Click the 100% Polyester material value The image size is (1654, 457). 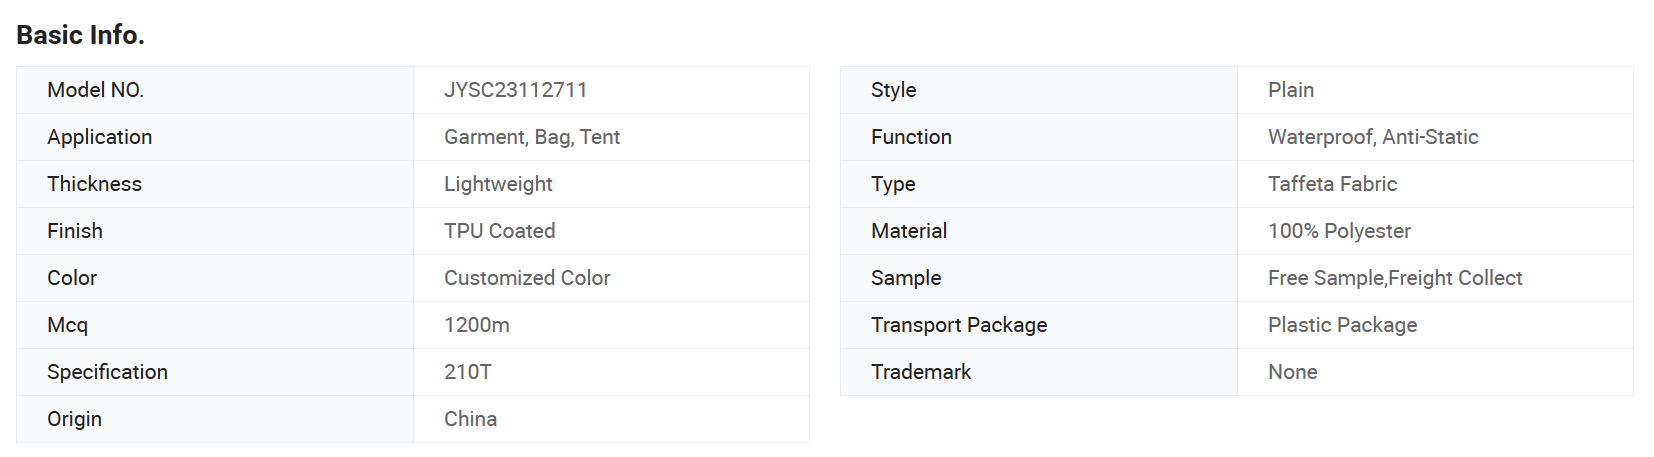point(1339,231)
